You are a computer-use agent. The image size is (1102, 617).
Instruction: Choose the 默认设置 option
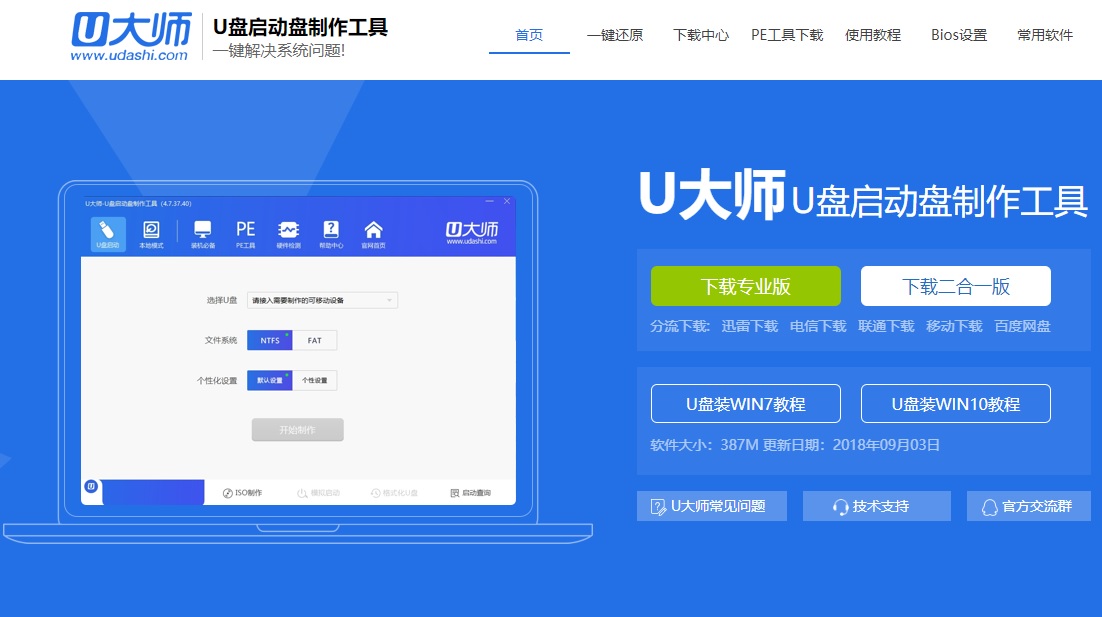point(270,380)
